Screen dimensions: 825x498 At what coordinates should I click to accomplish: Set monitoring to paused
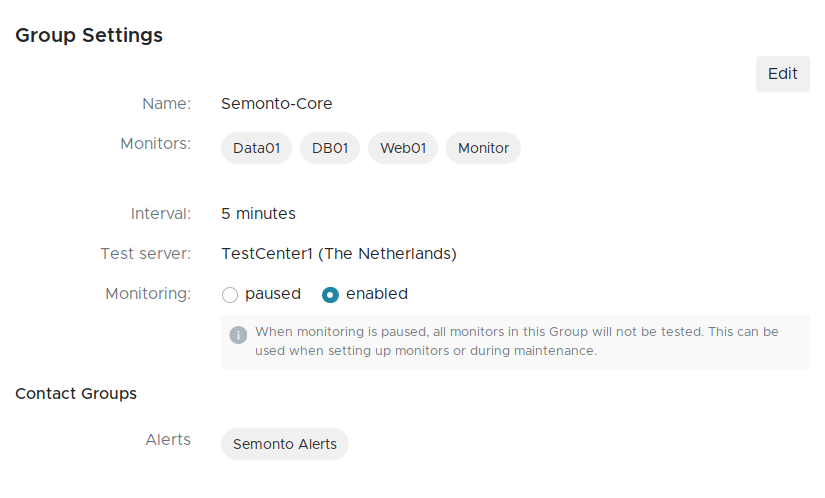pos(230,295)
